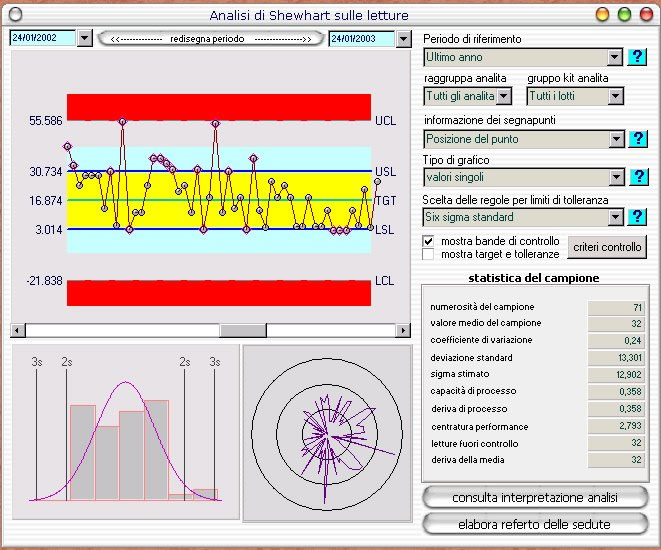Expand the Tutti gli analita dropdown
This screenshot has height=550, width=661.
pyautogui.click(x=504, y=97)
